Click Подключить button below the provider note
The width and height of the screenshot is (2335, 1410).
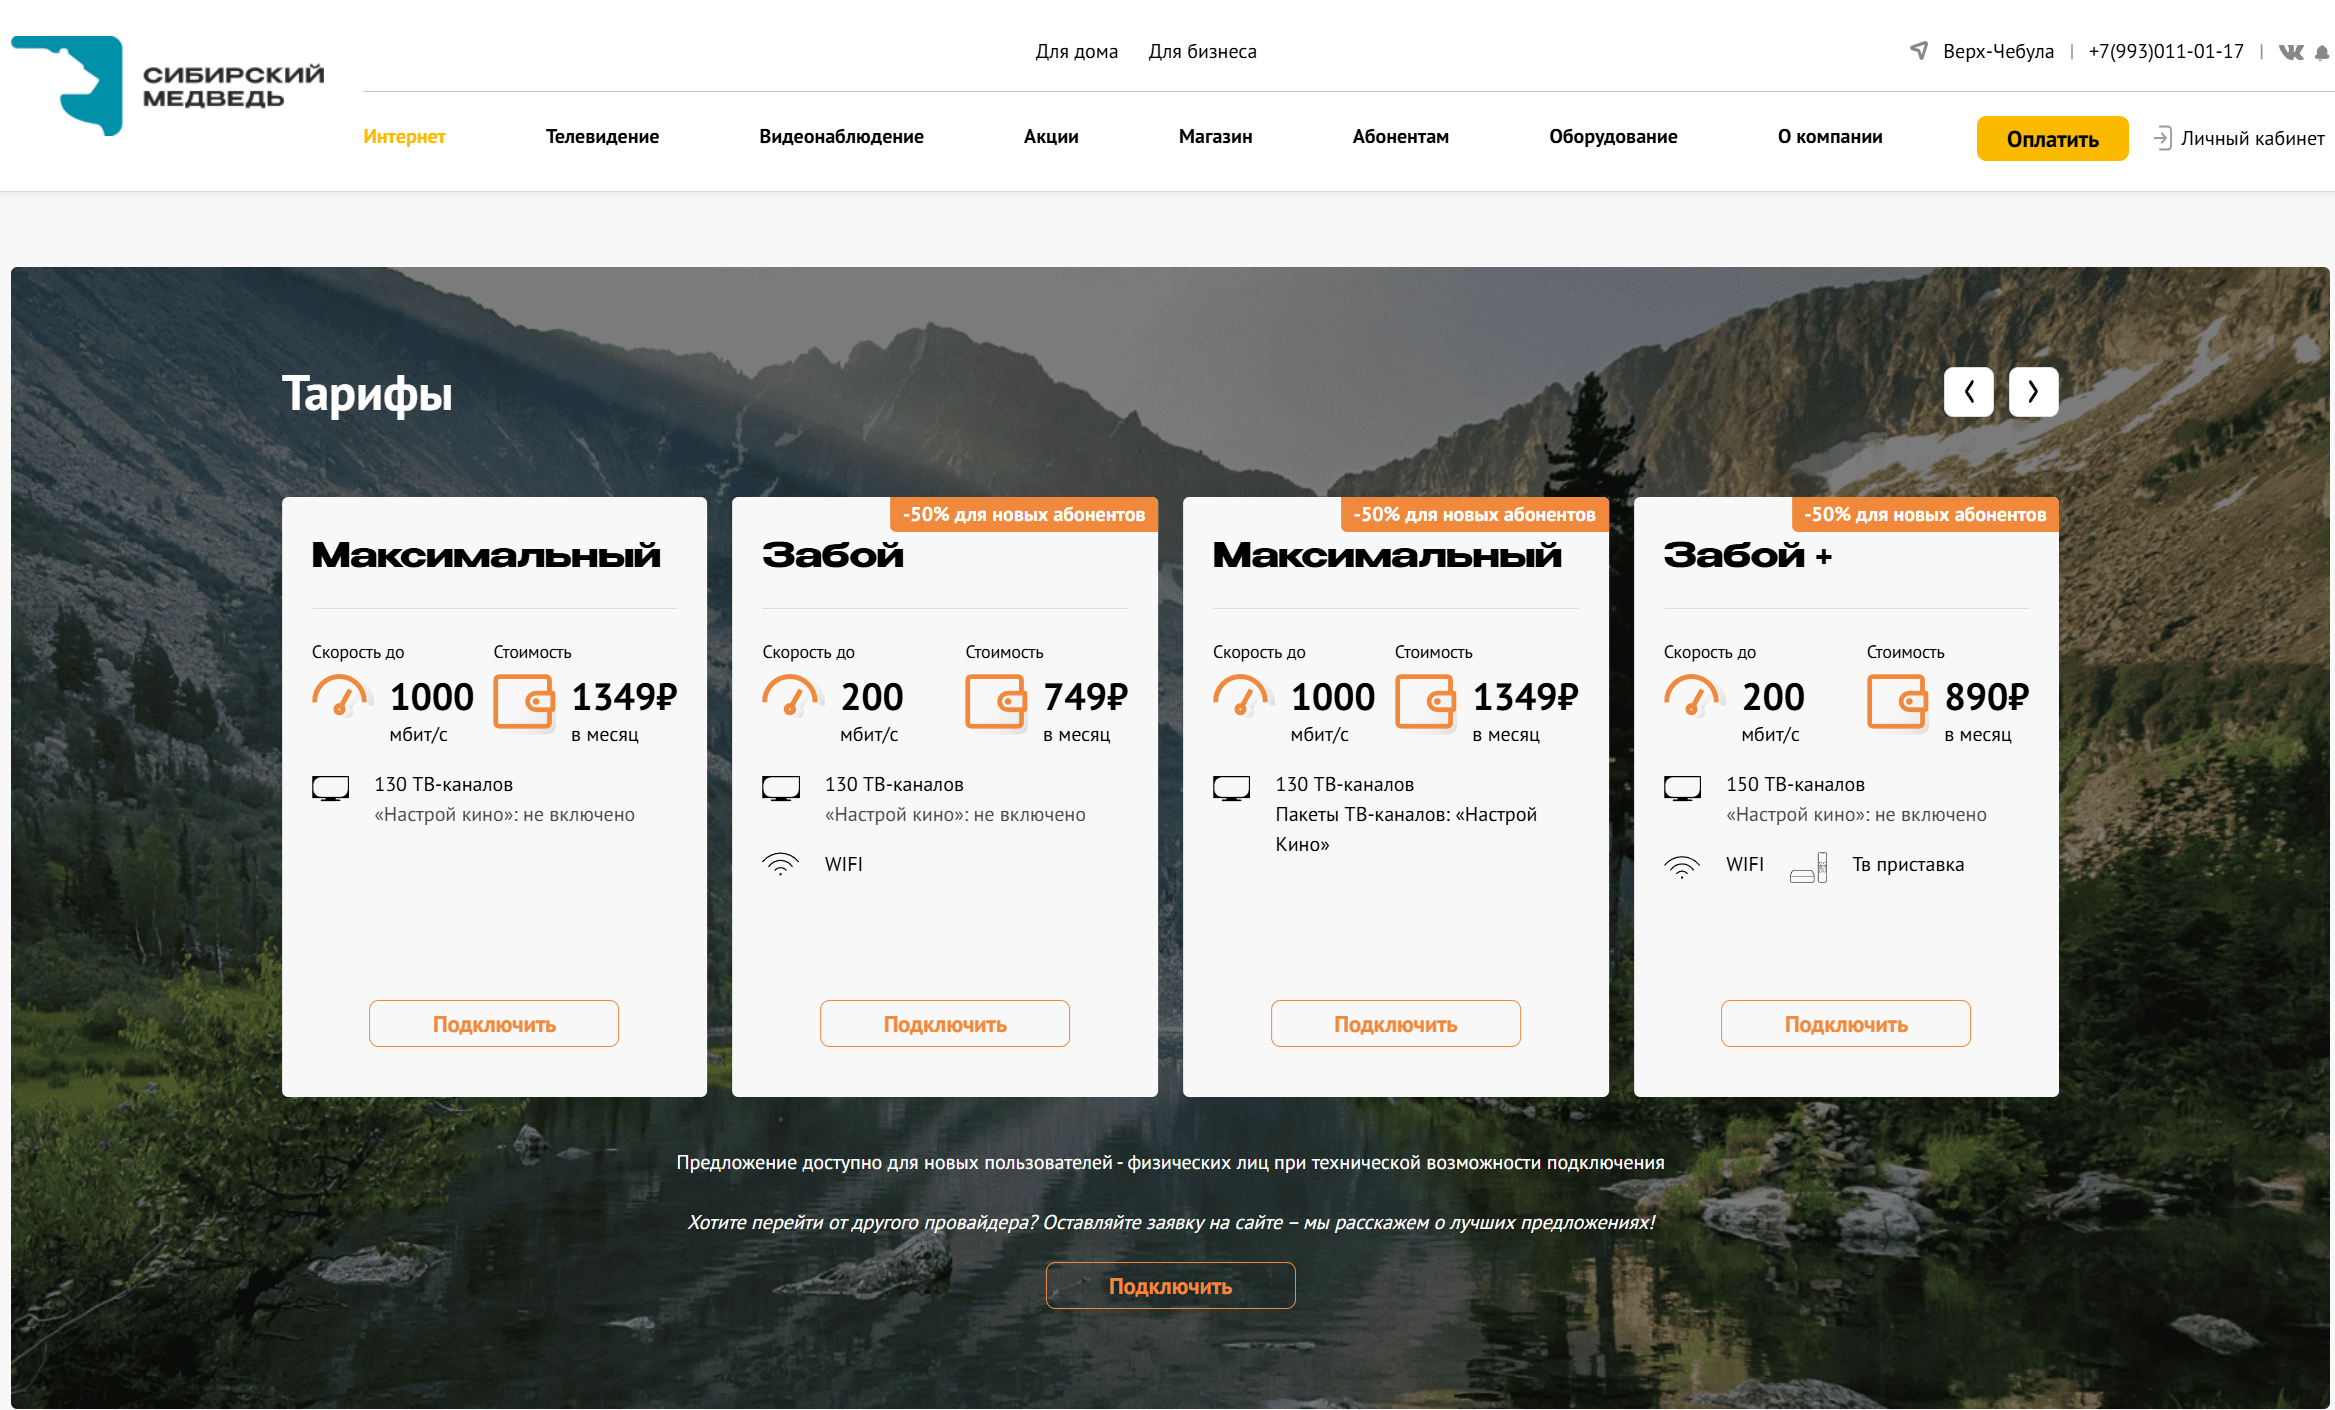pos(1170,1286)
